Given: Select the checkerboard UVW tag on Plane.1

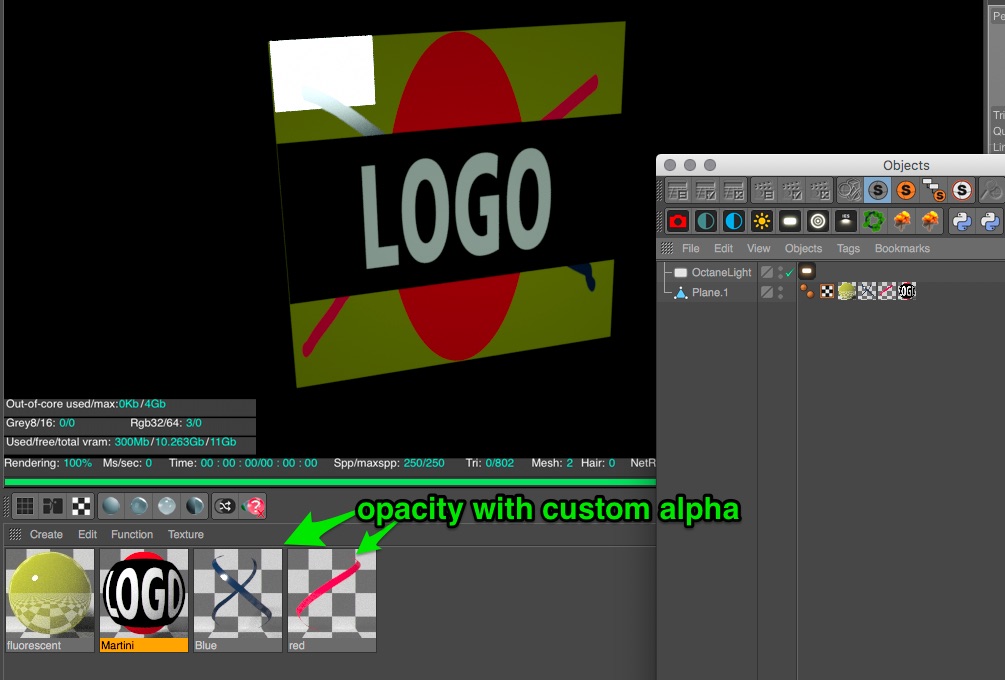Looking at the screenshot, I should coord(827,292).
